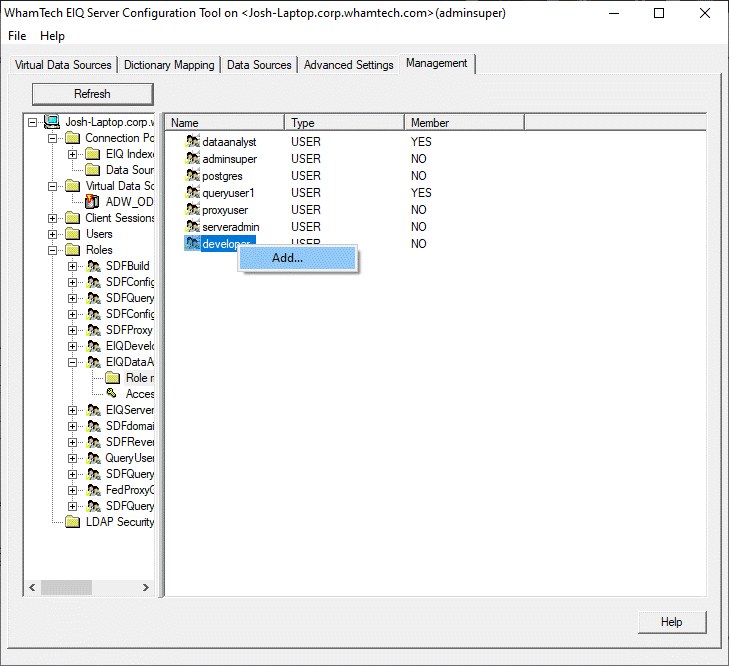The width and height of the screenshot is (729, 666).
Task: Click the EIQServer role icon
Action: [93, 410]
